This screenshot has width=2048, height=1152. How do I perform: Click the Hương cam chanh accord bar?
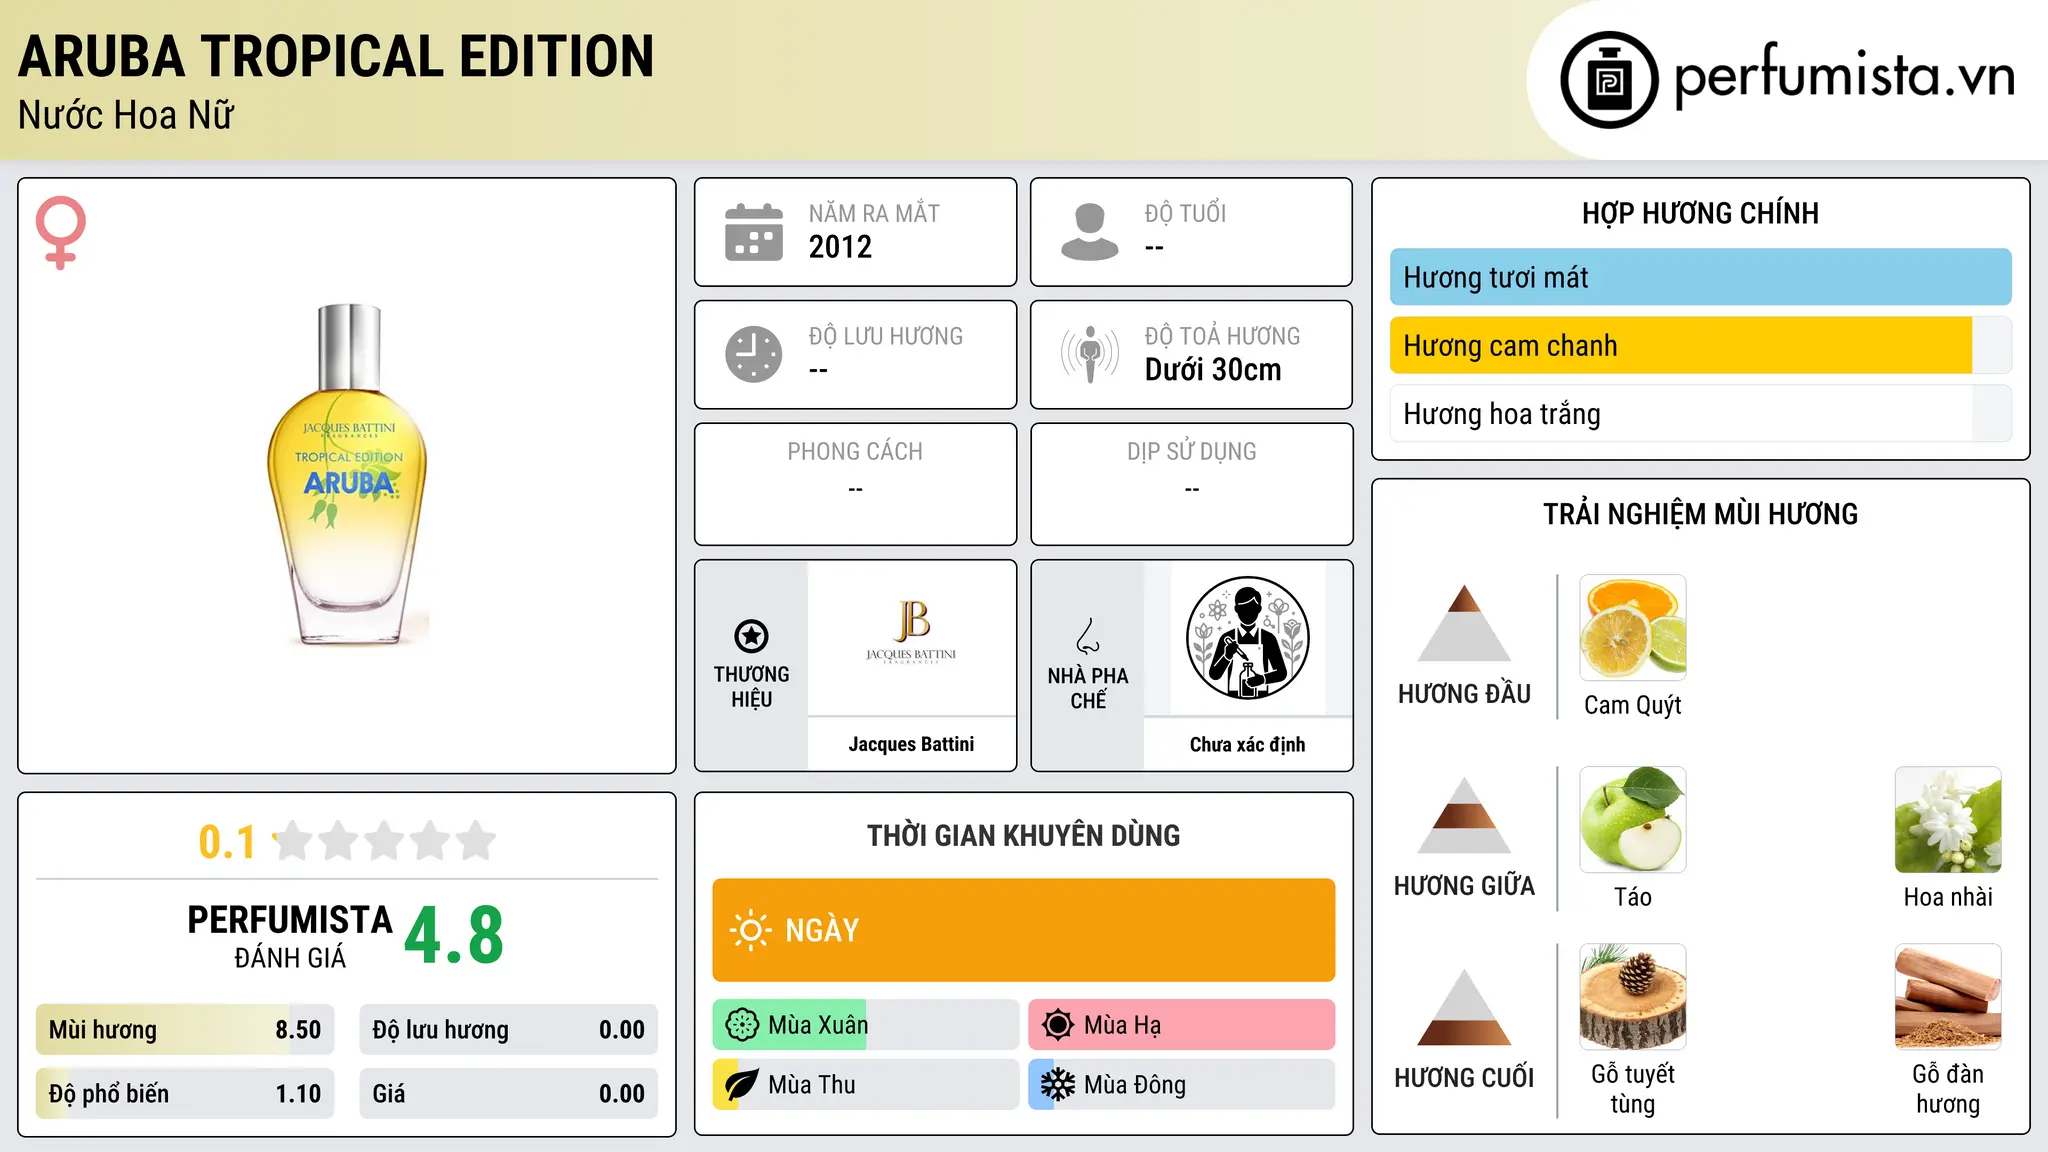tap(1701, 346)
